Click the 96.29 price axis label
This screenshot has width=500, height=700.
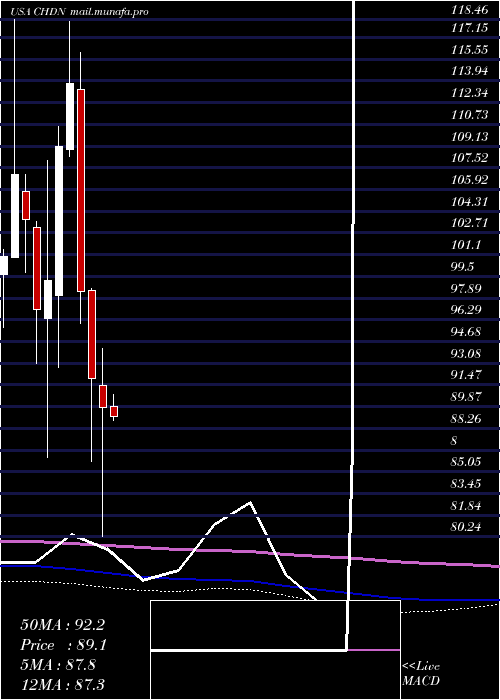tap(467, 310)
